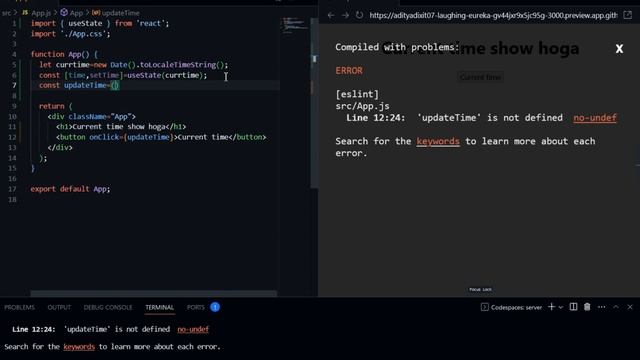
Task: Go forward in the browser preview
Action: 345,15
